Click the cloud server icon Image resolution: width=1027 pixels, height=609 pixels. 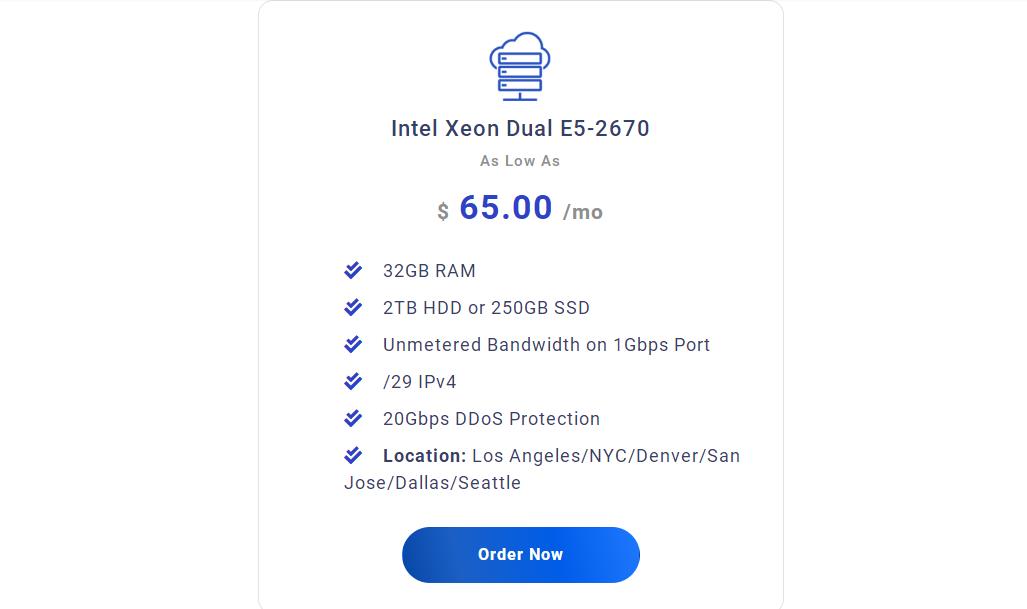coord(520,66)
